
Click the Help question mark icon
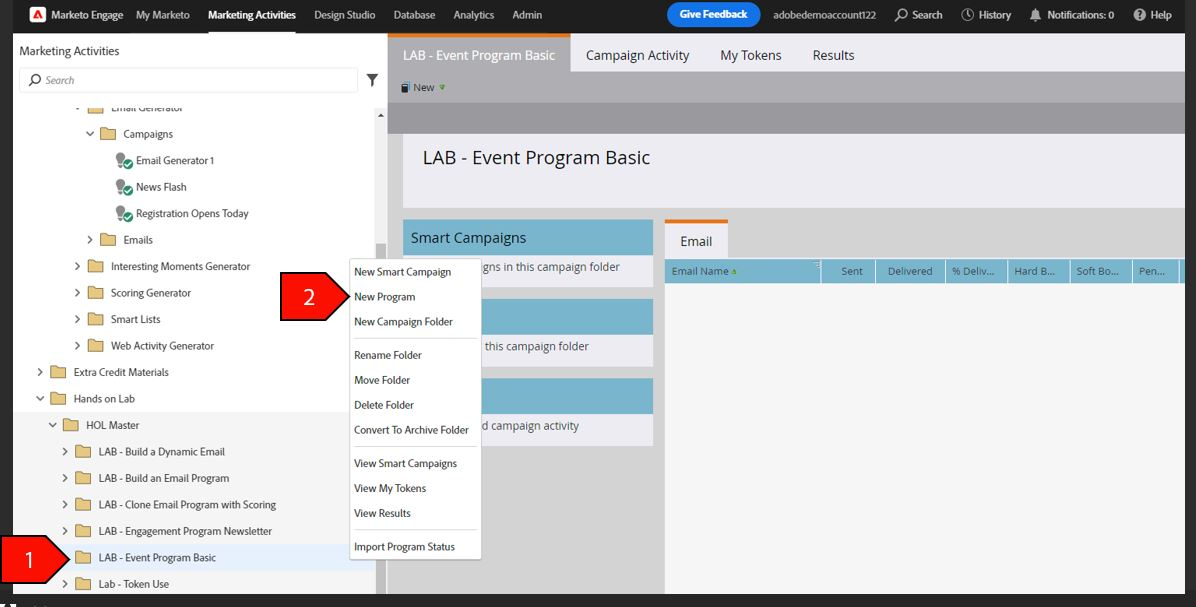(x=1140, y=14)
